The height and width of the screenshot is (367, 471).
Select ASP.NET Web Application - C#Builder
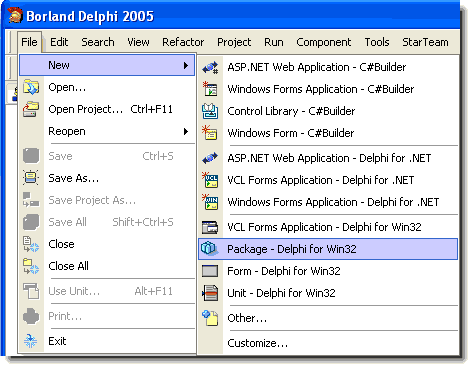pyautogui.click(x=328, y=67)
